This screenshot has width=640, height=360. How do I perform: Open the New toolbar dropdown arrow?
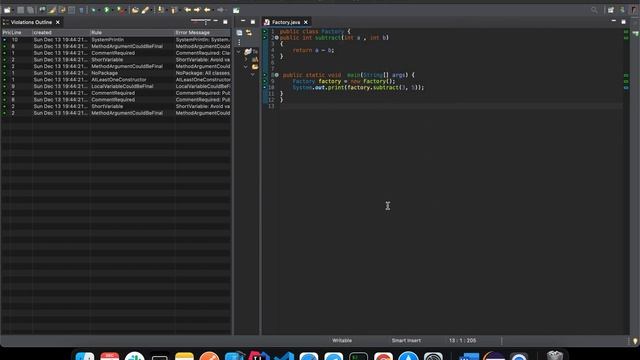13,10
